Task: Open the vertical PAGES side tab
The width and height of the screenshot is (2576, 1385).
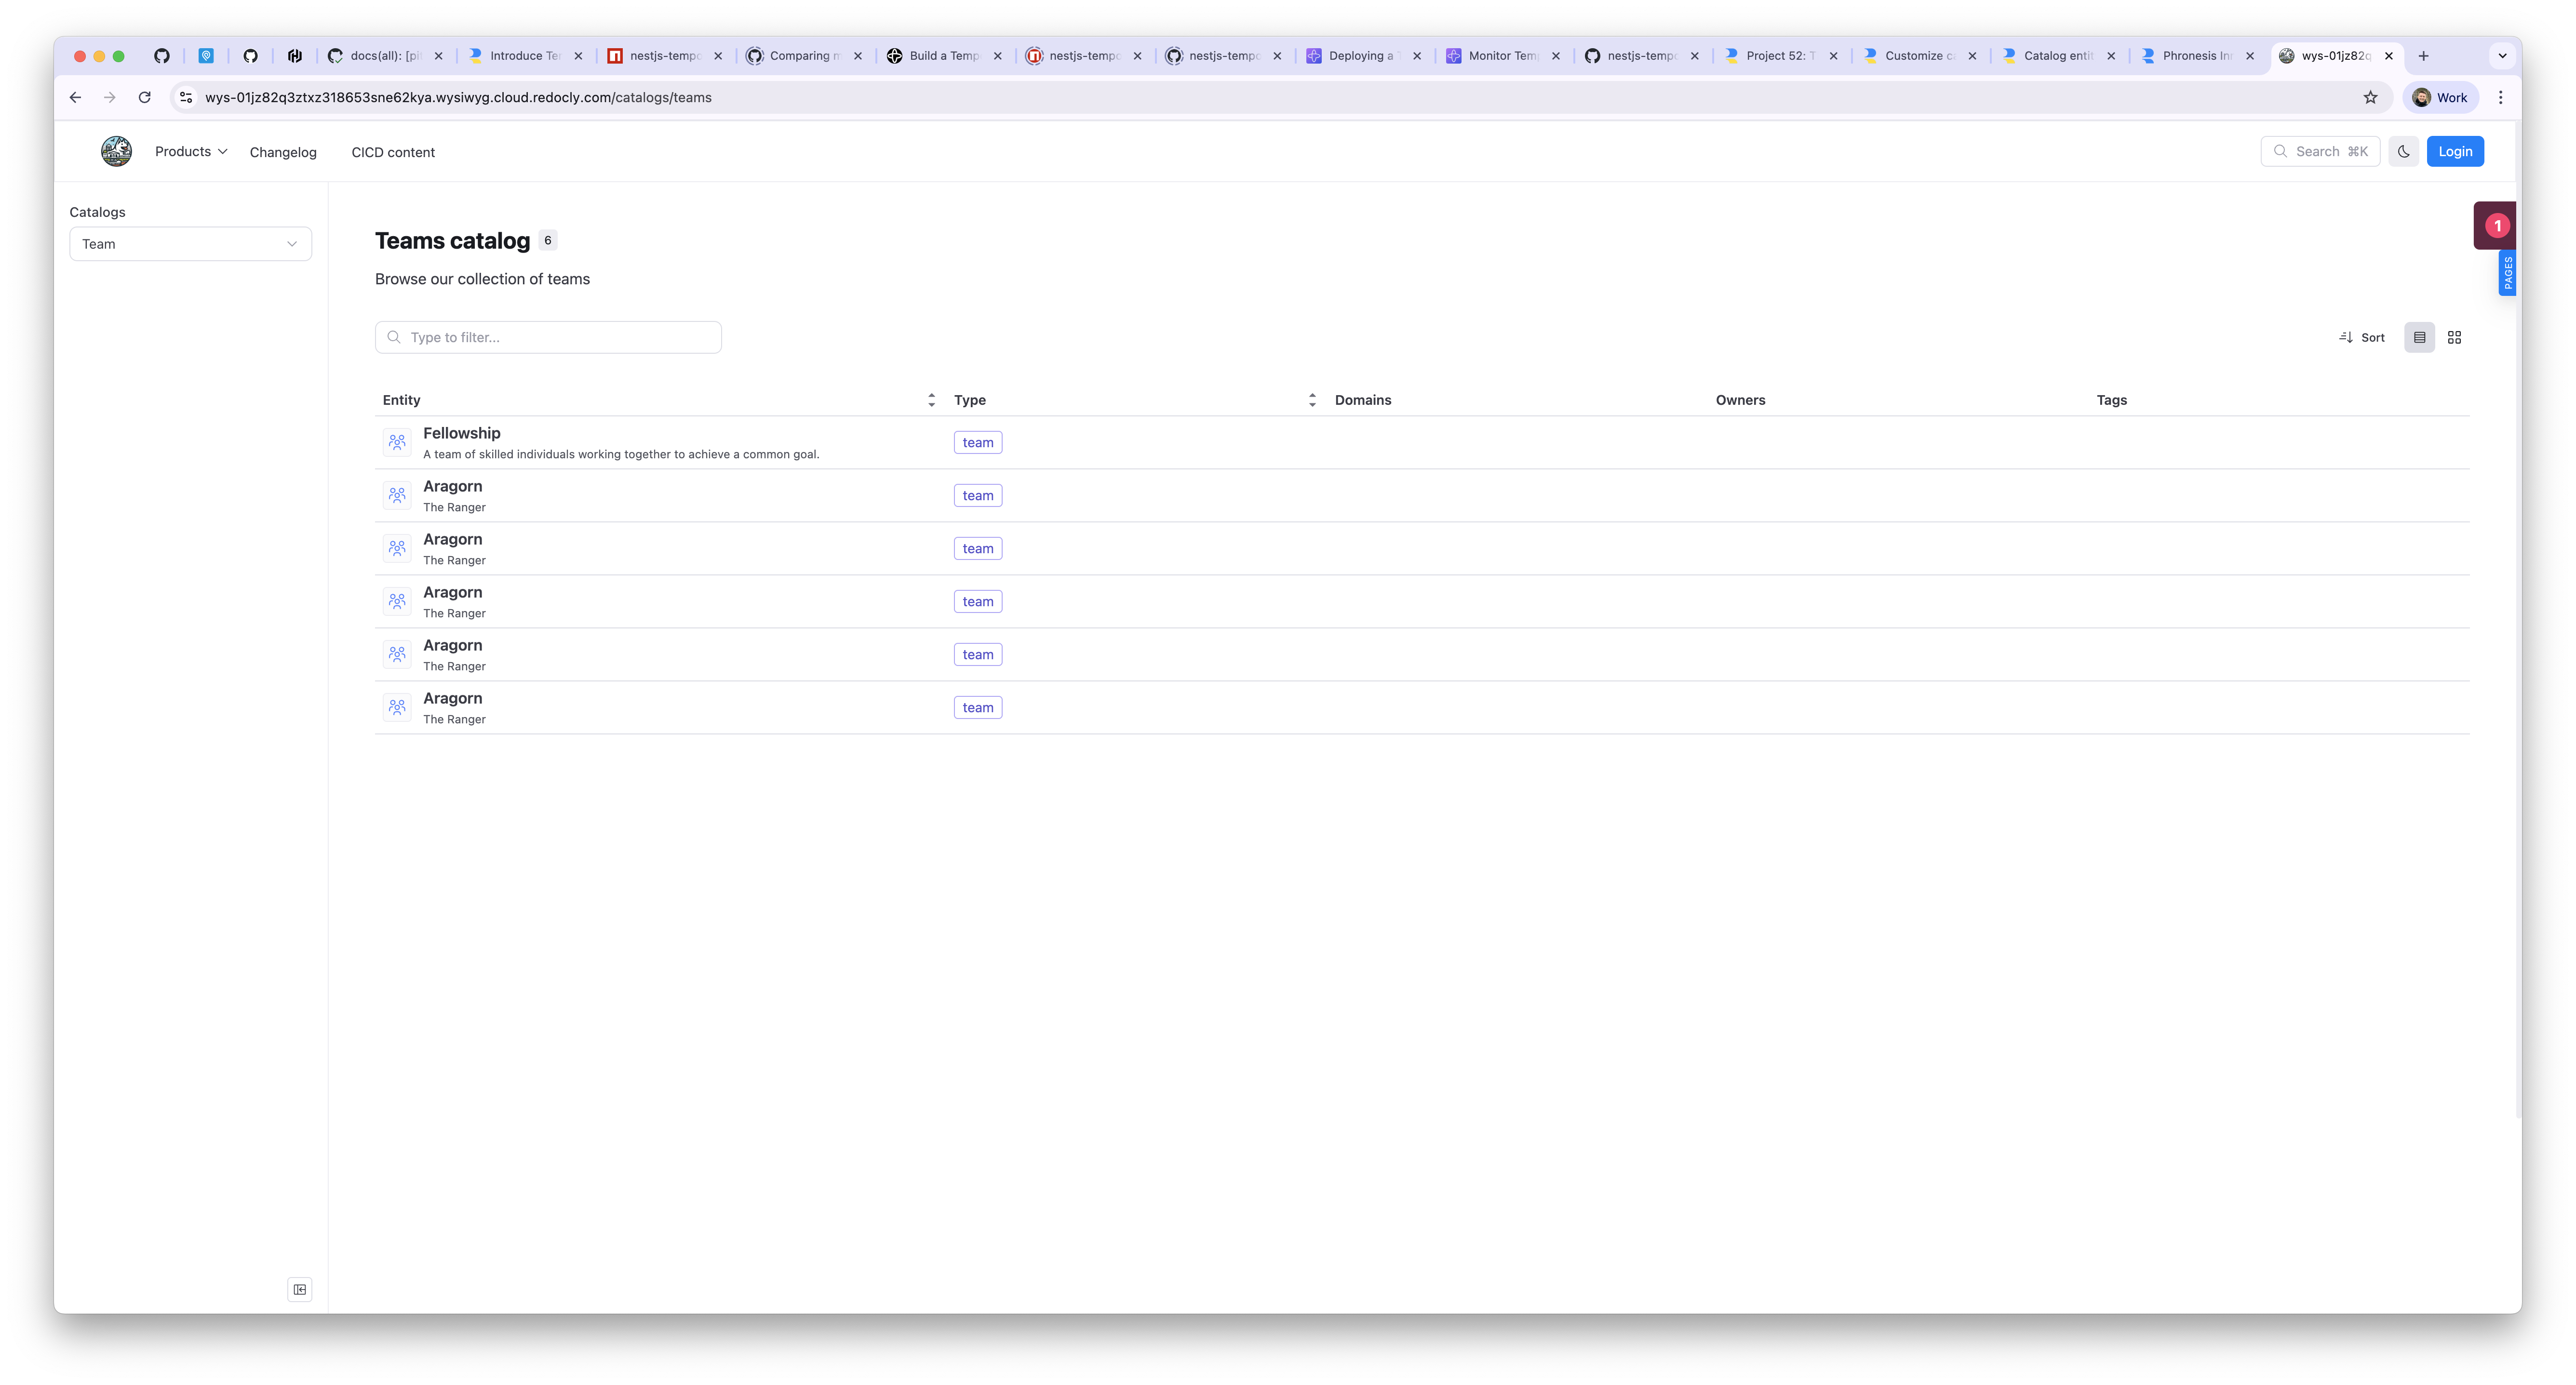Action: pyautogui.click(x=2507, y=273)
